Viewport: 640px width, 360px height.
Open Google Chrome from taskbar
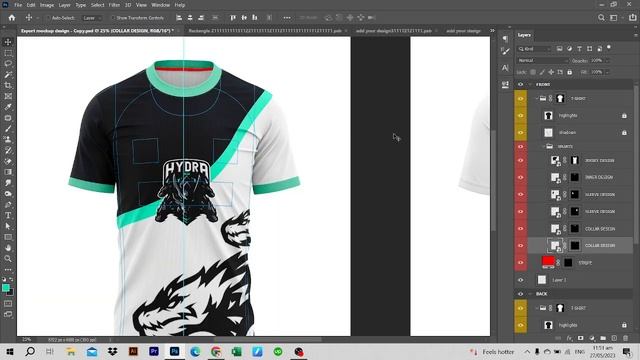(x=216, y=351)
